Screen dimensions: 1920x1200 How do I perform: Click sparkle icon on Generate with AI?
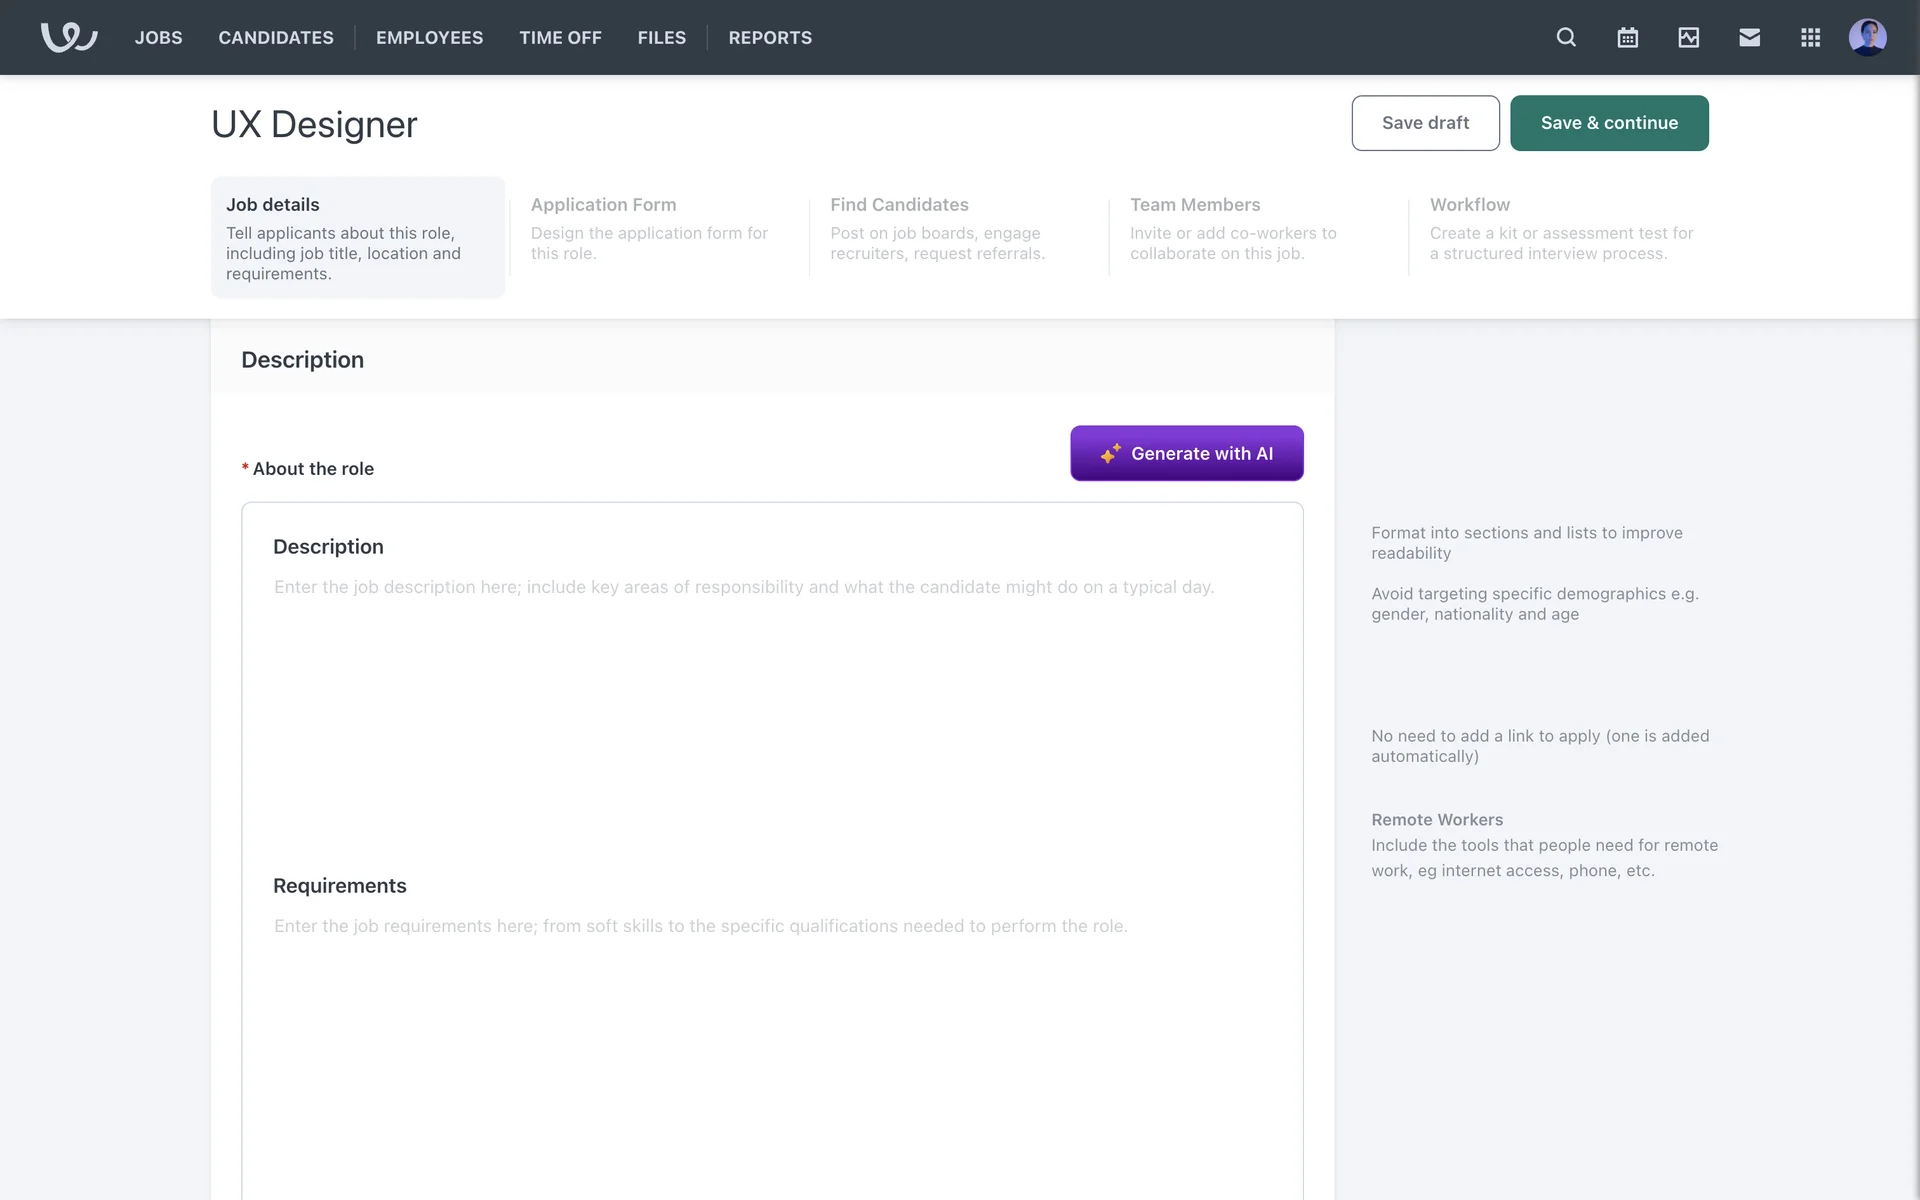[1110, 453]
